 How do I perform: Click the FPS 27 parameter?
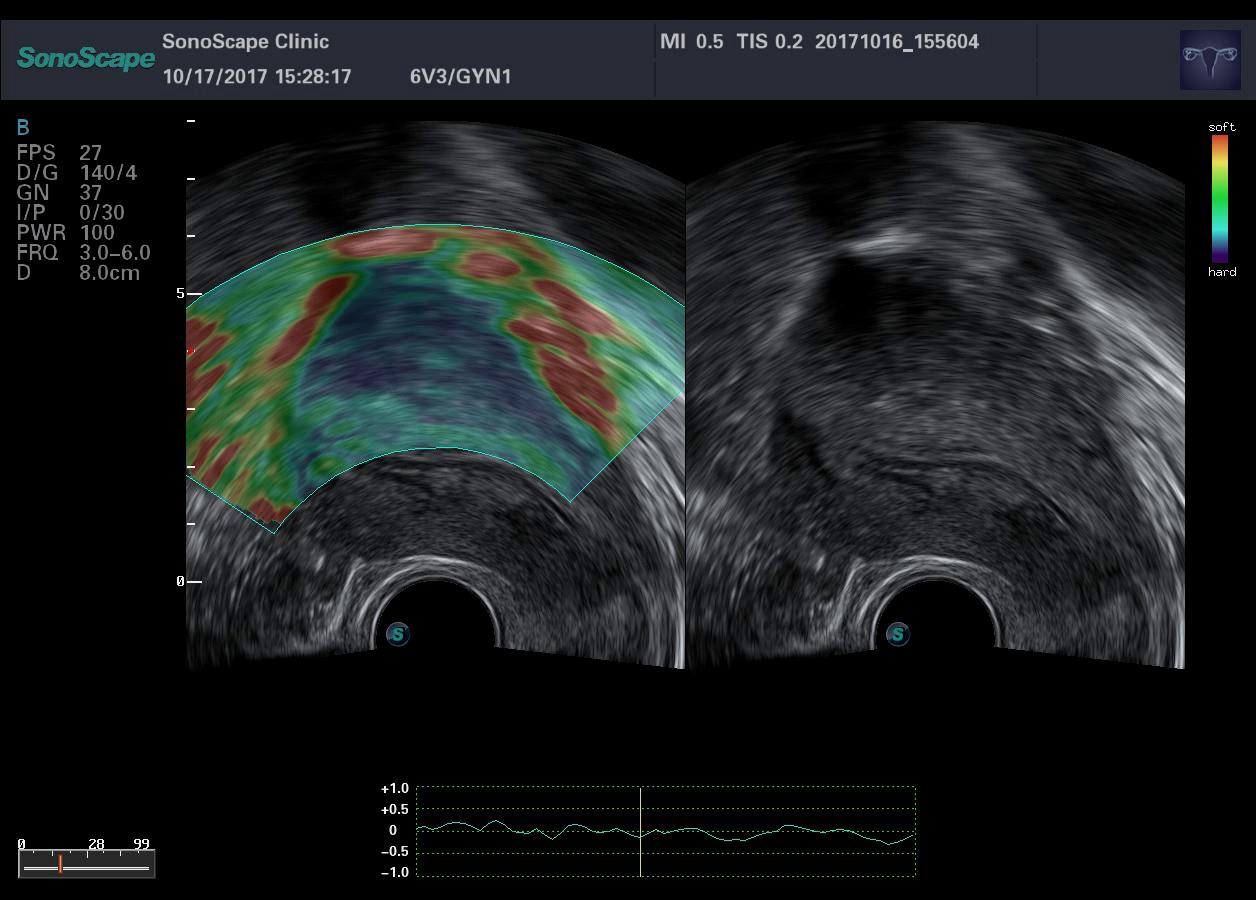(59, 153)
